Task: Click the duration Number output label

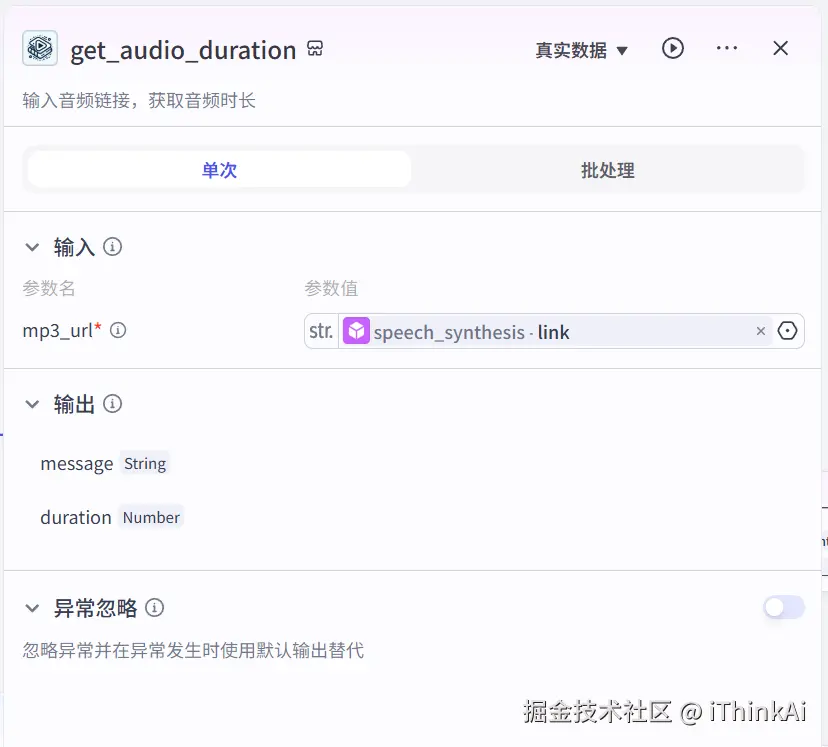Action: 75,517
